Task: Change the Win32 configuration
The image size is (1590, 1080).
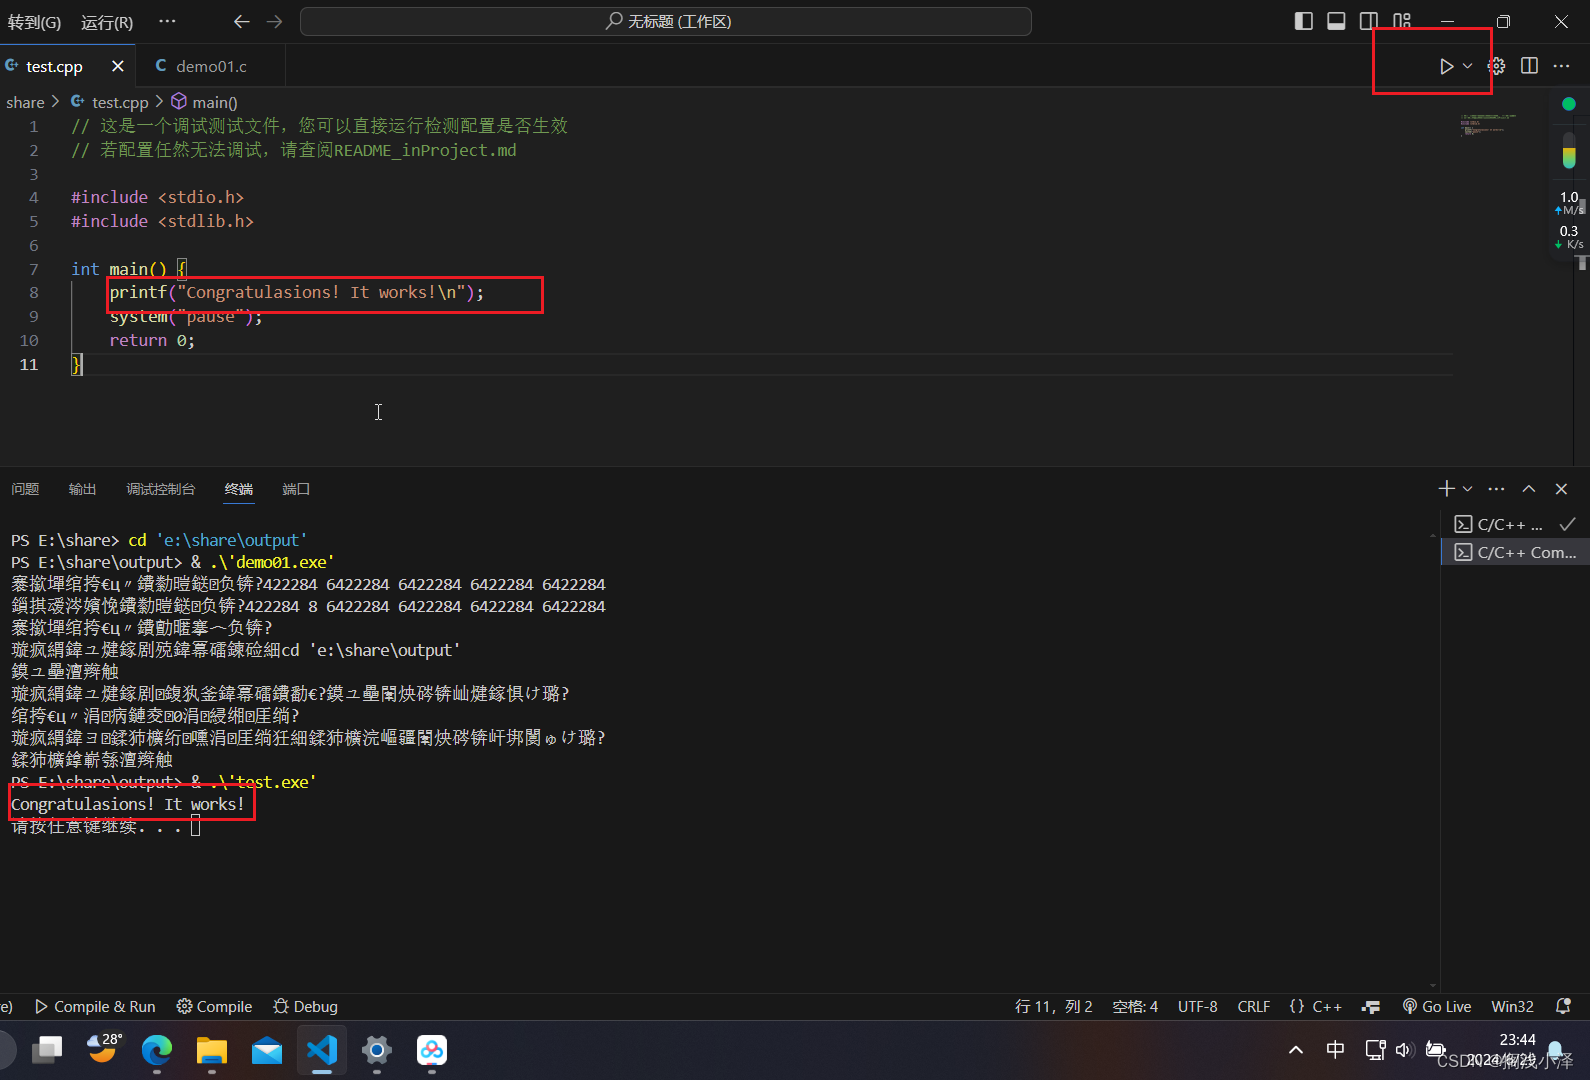Action: tap(1512, 1006)
